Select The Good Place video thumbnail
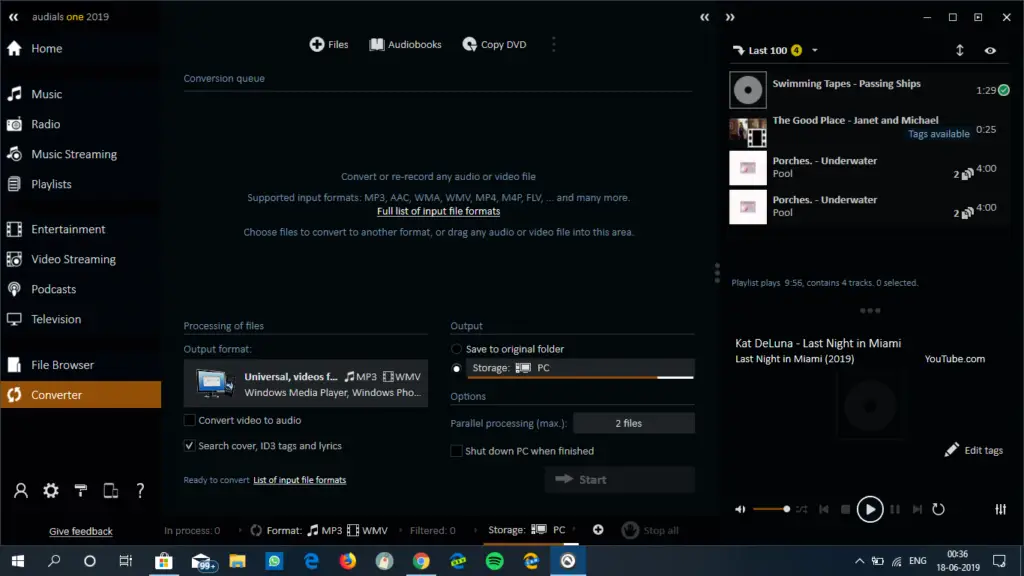 click(748, 131)
